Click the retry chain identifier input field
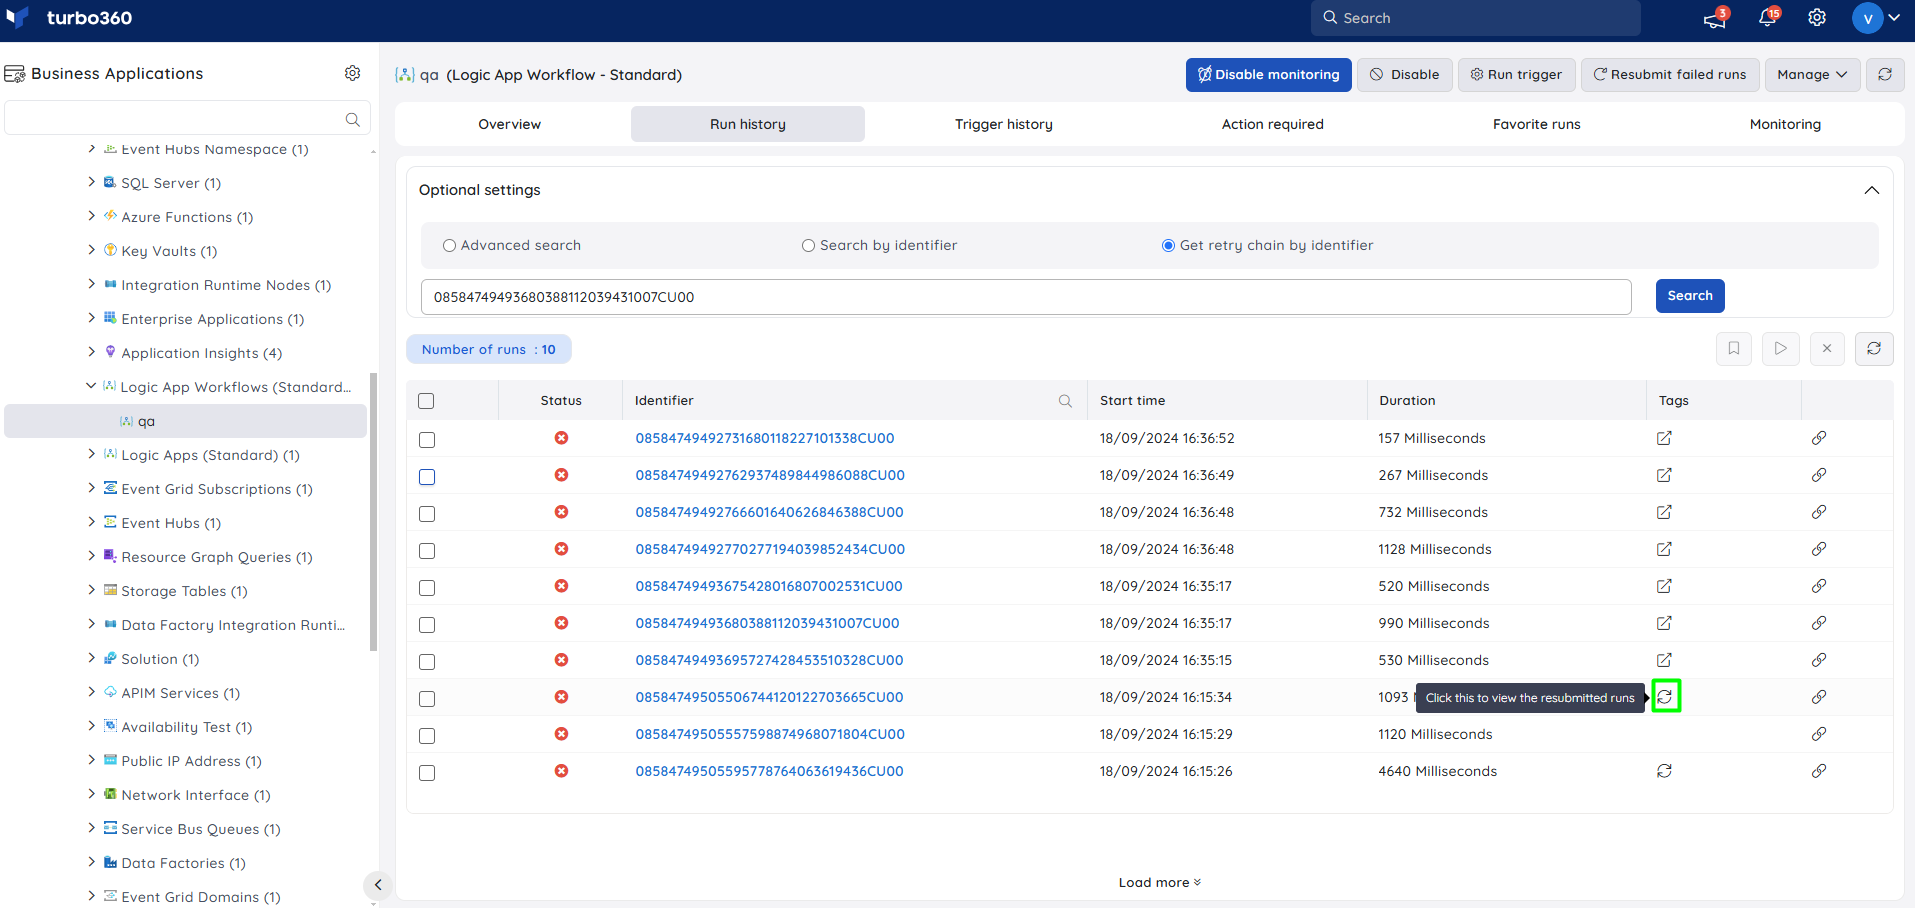This screenshot has height=908, width=1915. coord(1026,297)
